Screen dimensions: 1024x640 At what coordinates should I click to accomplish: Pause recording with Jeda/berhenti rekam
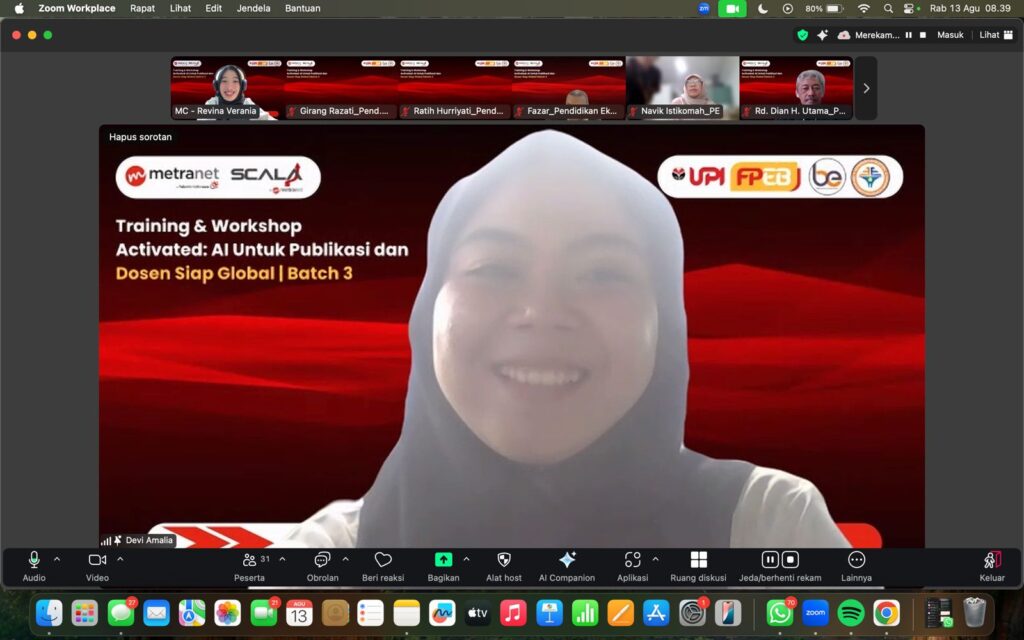(x=770, y=560)
